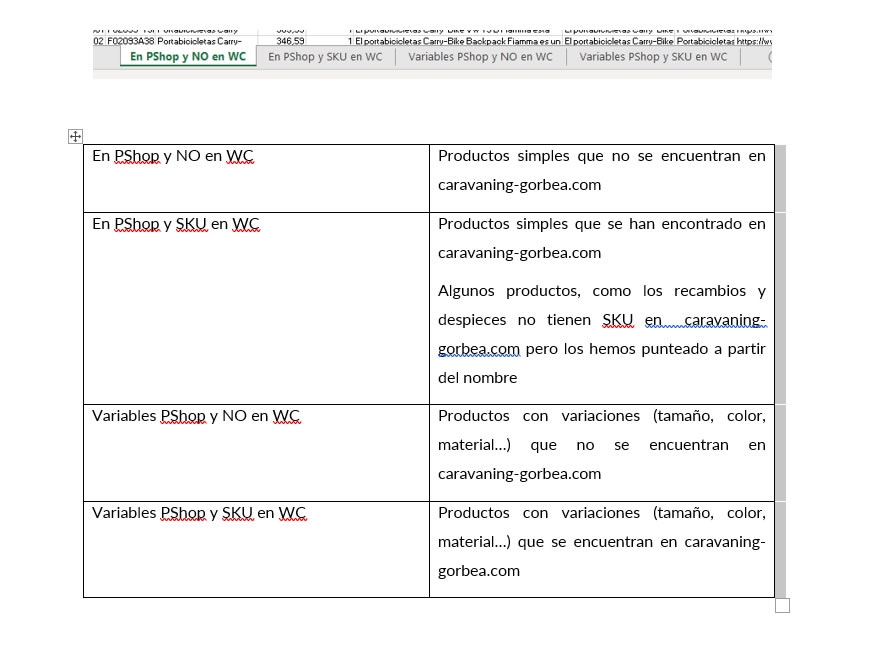The width and height of the screenshot is (876, 670).
Task: Click table cell 'En PShop y NO en WC'
Action: click(x=256, y=178)
